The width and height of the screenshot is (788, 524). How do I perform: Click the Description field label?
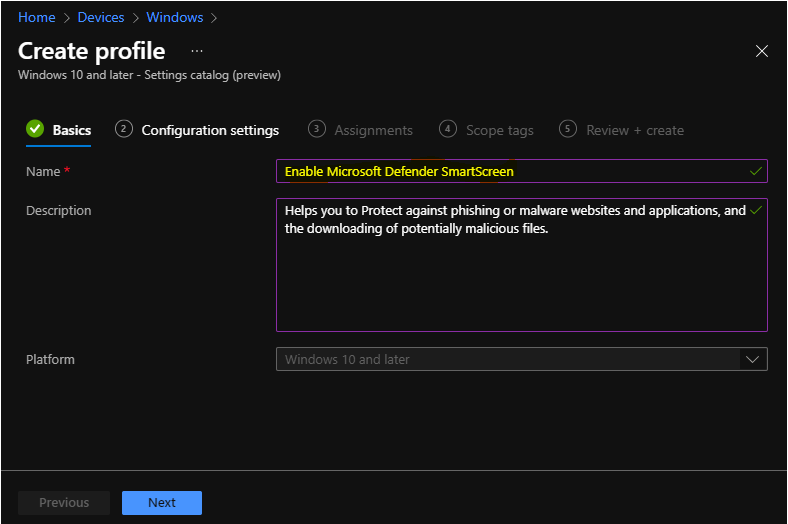point(59,211)
